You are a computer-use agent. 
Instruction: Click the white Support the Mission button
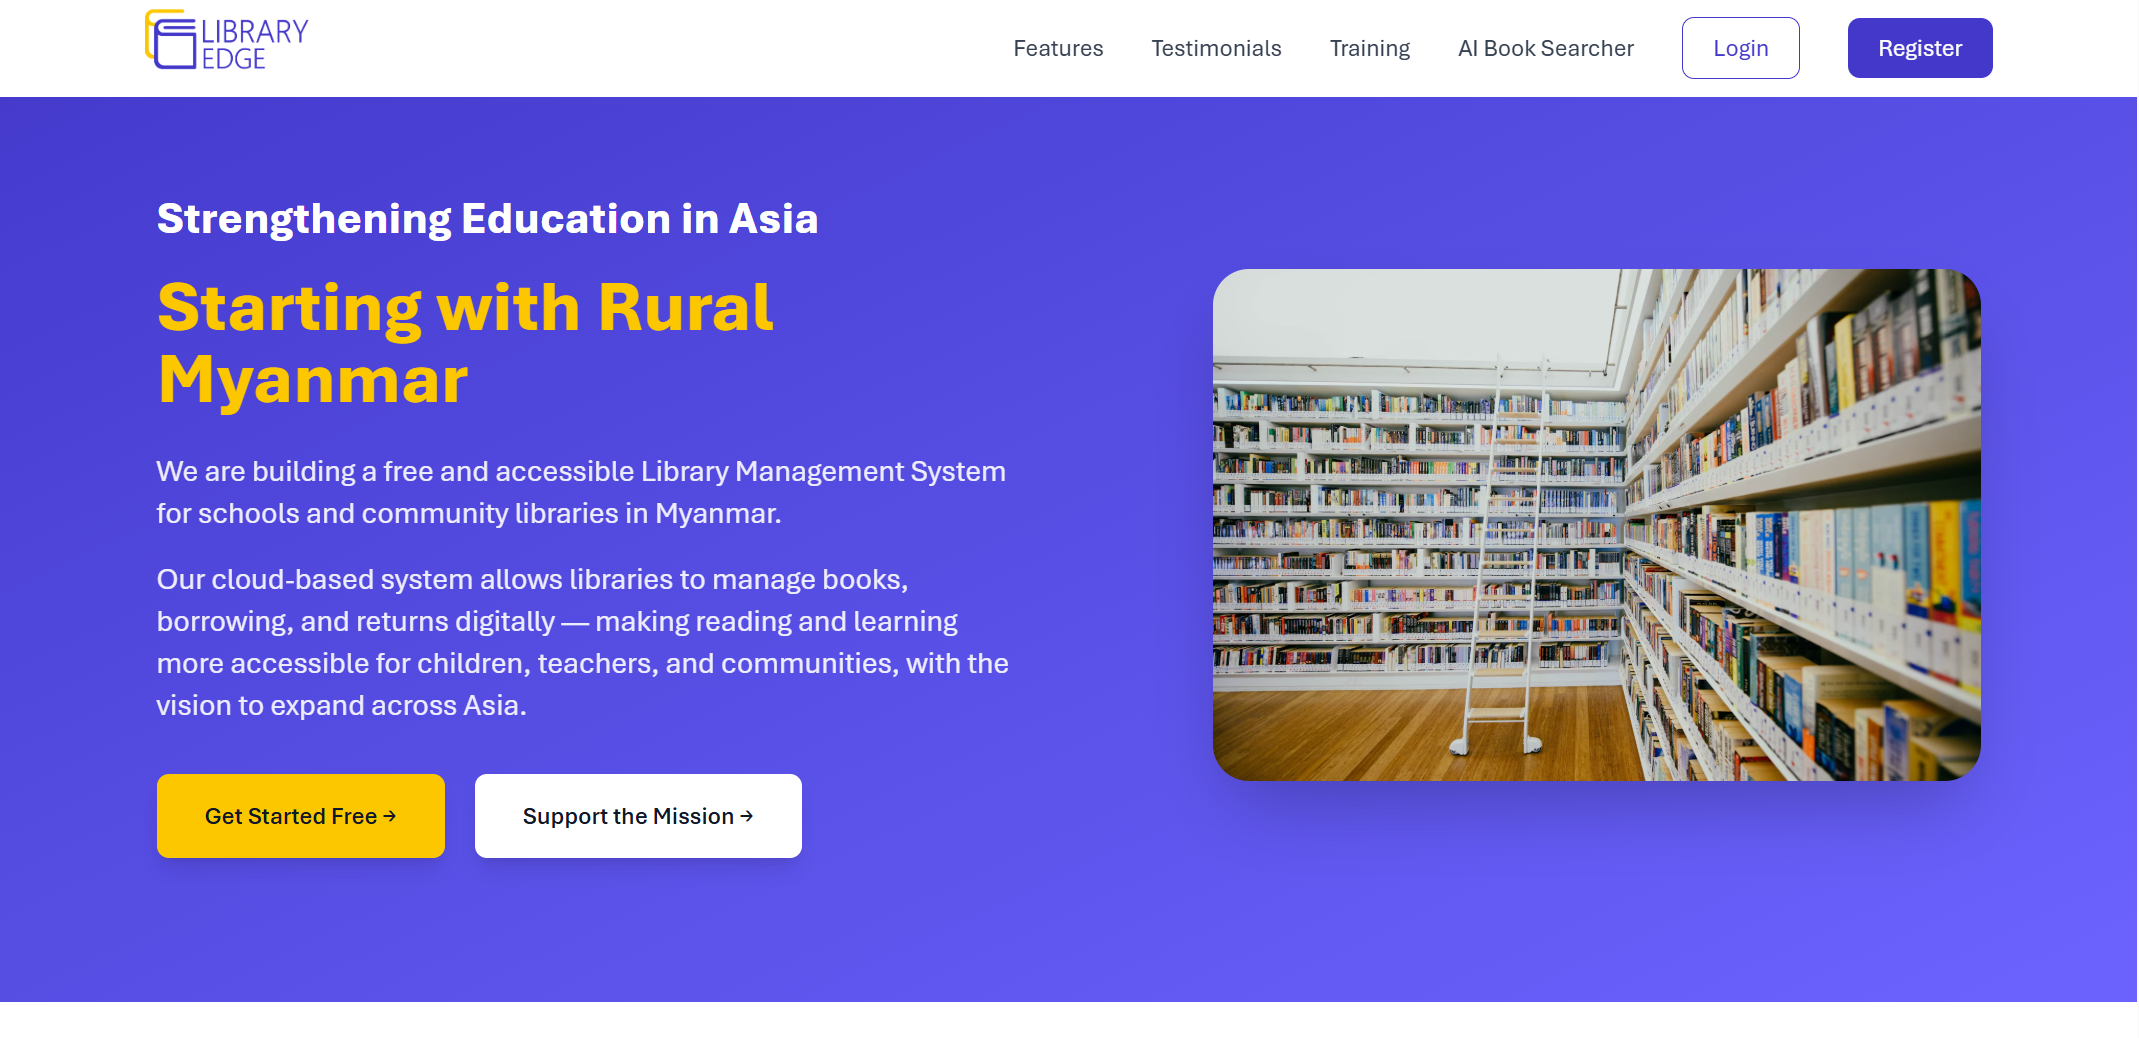coord(638,816)
